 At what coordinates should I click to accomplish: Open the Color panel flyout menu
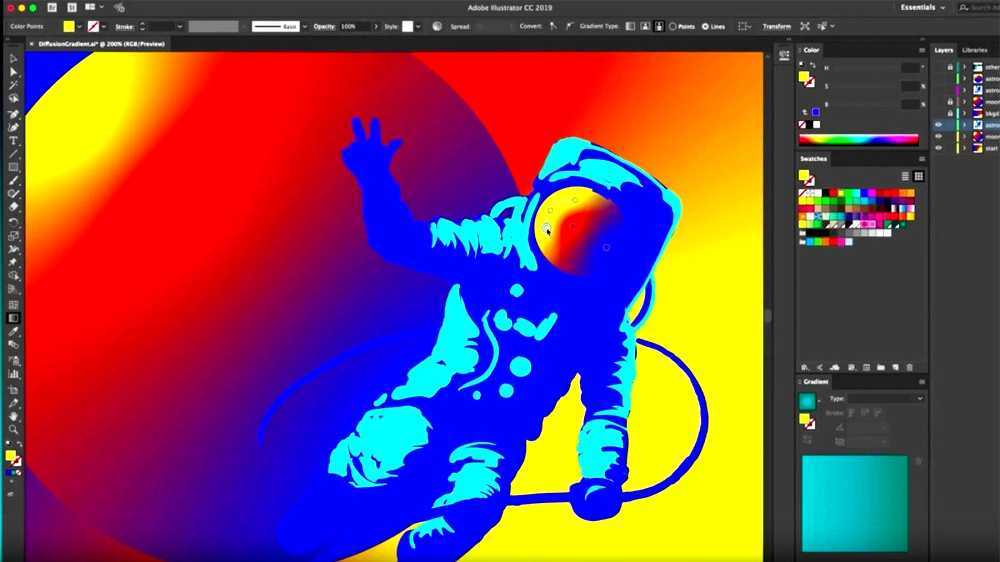pyautogui.click(x=922, y=50)
